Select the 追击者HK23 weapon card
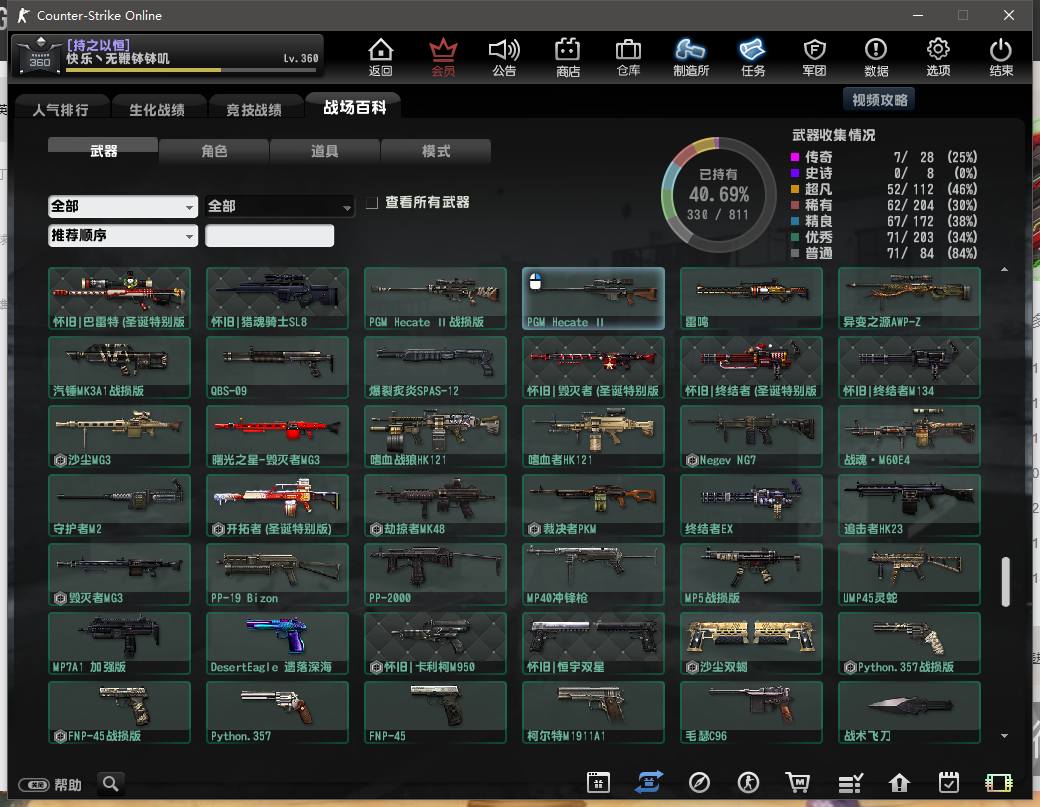1040x807 pixels. [909, 505]
